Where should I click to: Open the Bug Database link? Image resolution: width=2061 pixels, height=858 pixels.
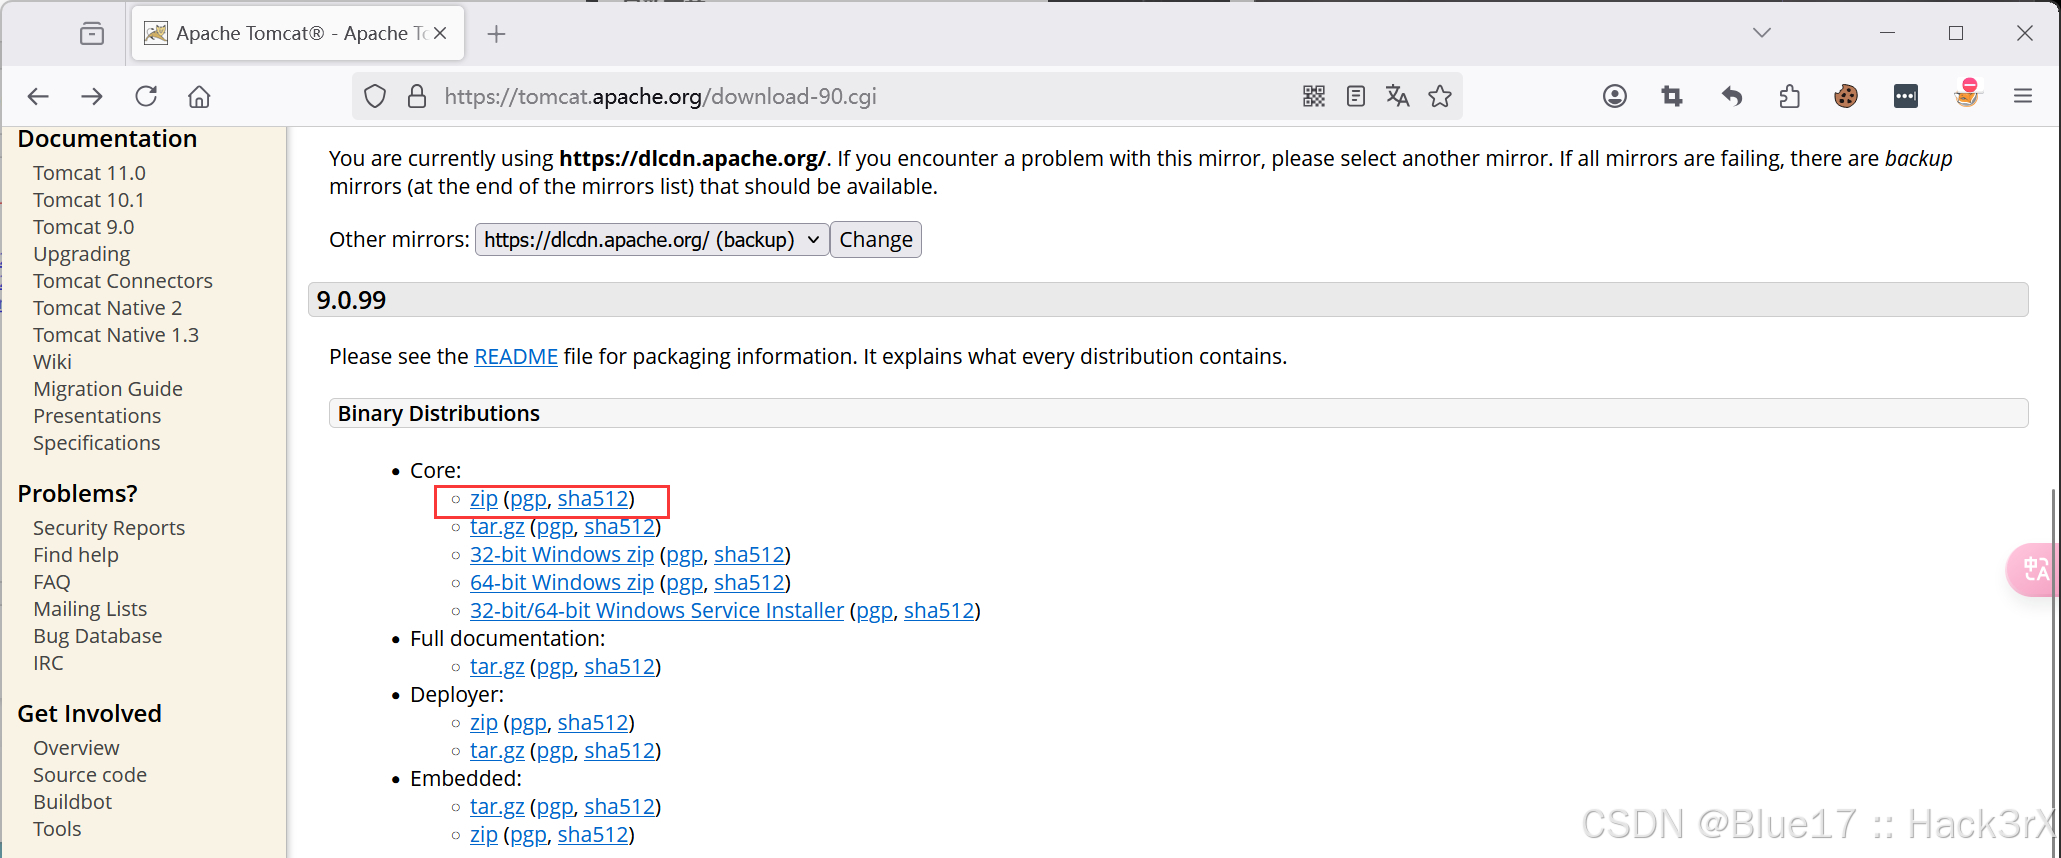coord(97,636)
